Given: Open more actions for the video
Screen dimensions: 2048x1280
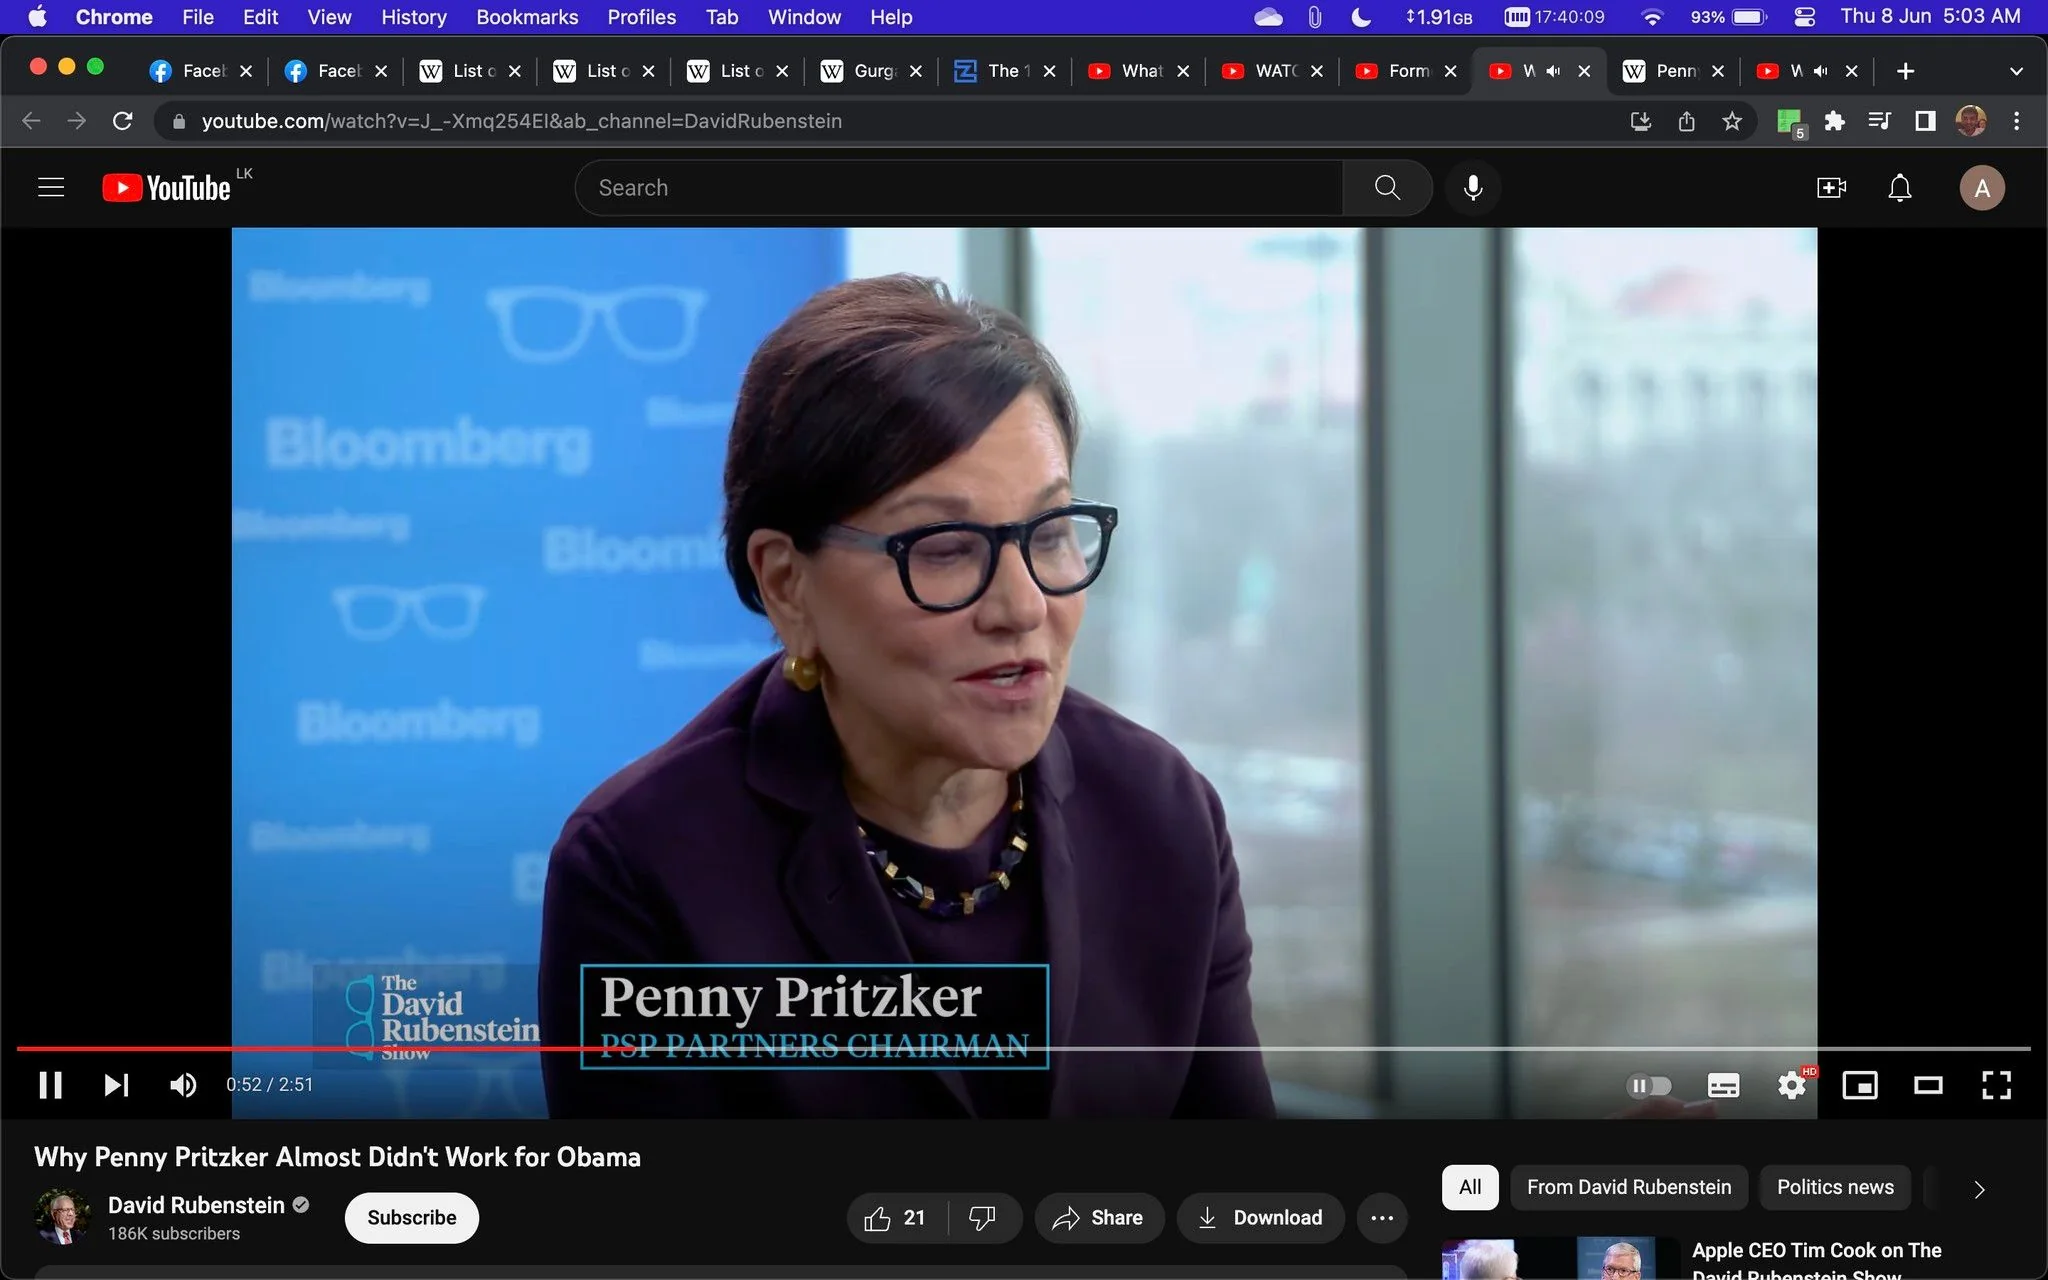Looking at the screenshot, I should tap(1382, 1217).
